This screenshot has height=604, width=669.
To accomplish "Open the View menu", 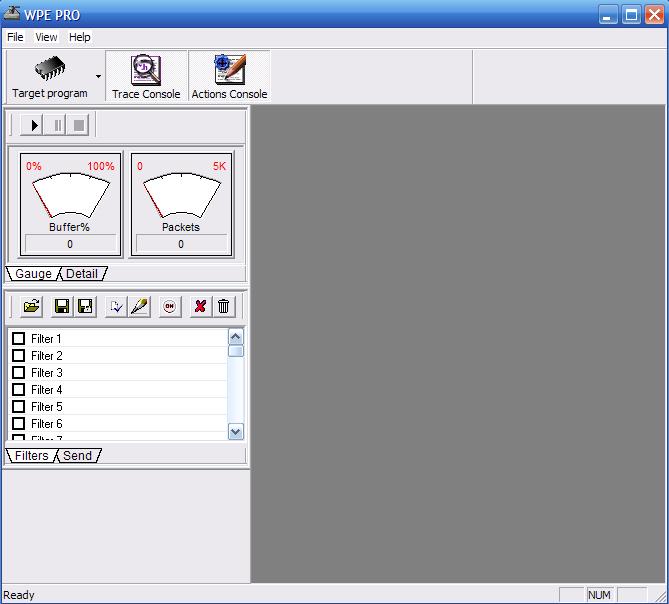I will [46, 37].
